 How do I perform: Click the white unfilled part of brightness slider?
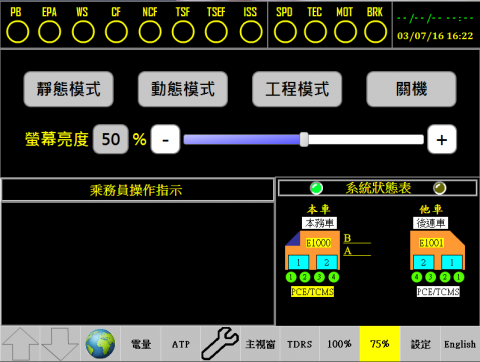366,139
